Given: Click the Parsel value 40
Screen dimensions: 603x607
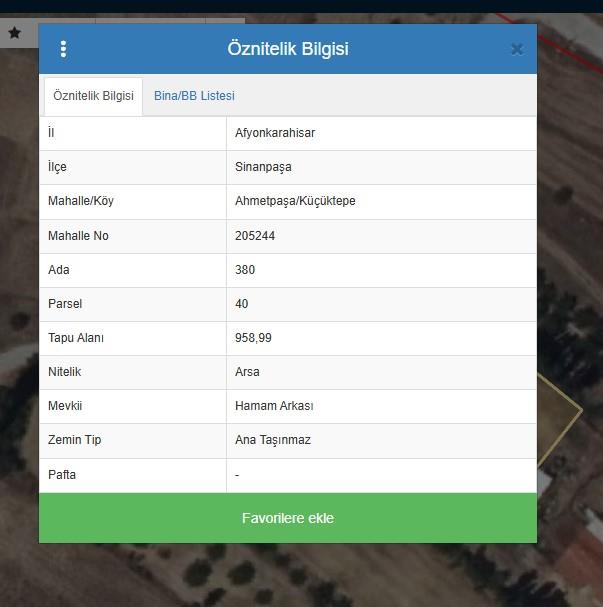Looking at the screenshot, I should coord(242,304).
